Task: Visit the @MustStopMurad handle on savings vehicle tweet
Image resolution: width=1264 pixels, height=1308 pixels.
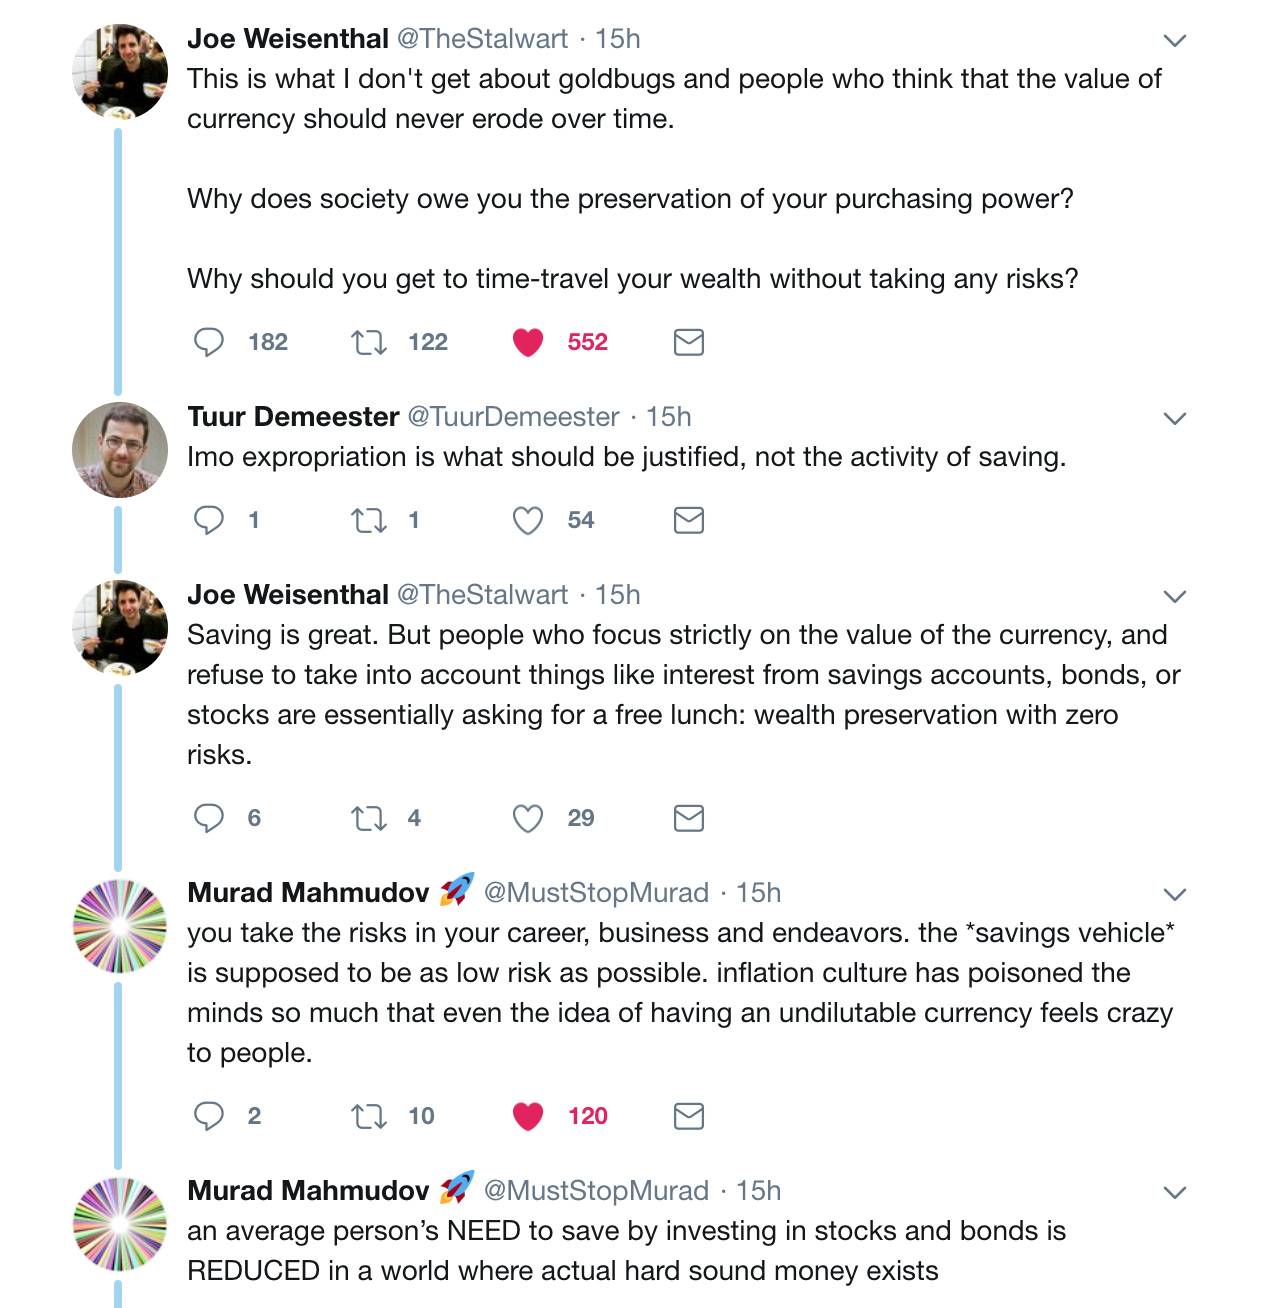Action: 596,892
